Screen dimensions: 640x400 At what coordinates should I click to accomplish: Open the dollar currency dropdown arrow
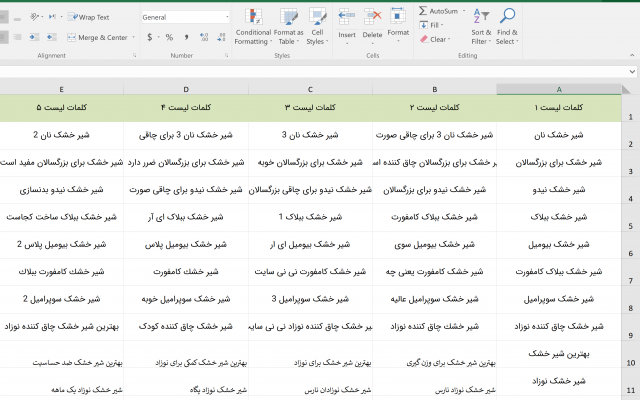coord(158,38)
